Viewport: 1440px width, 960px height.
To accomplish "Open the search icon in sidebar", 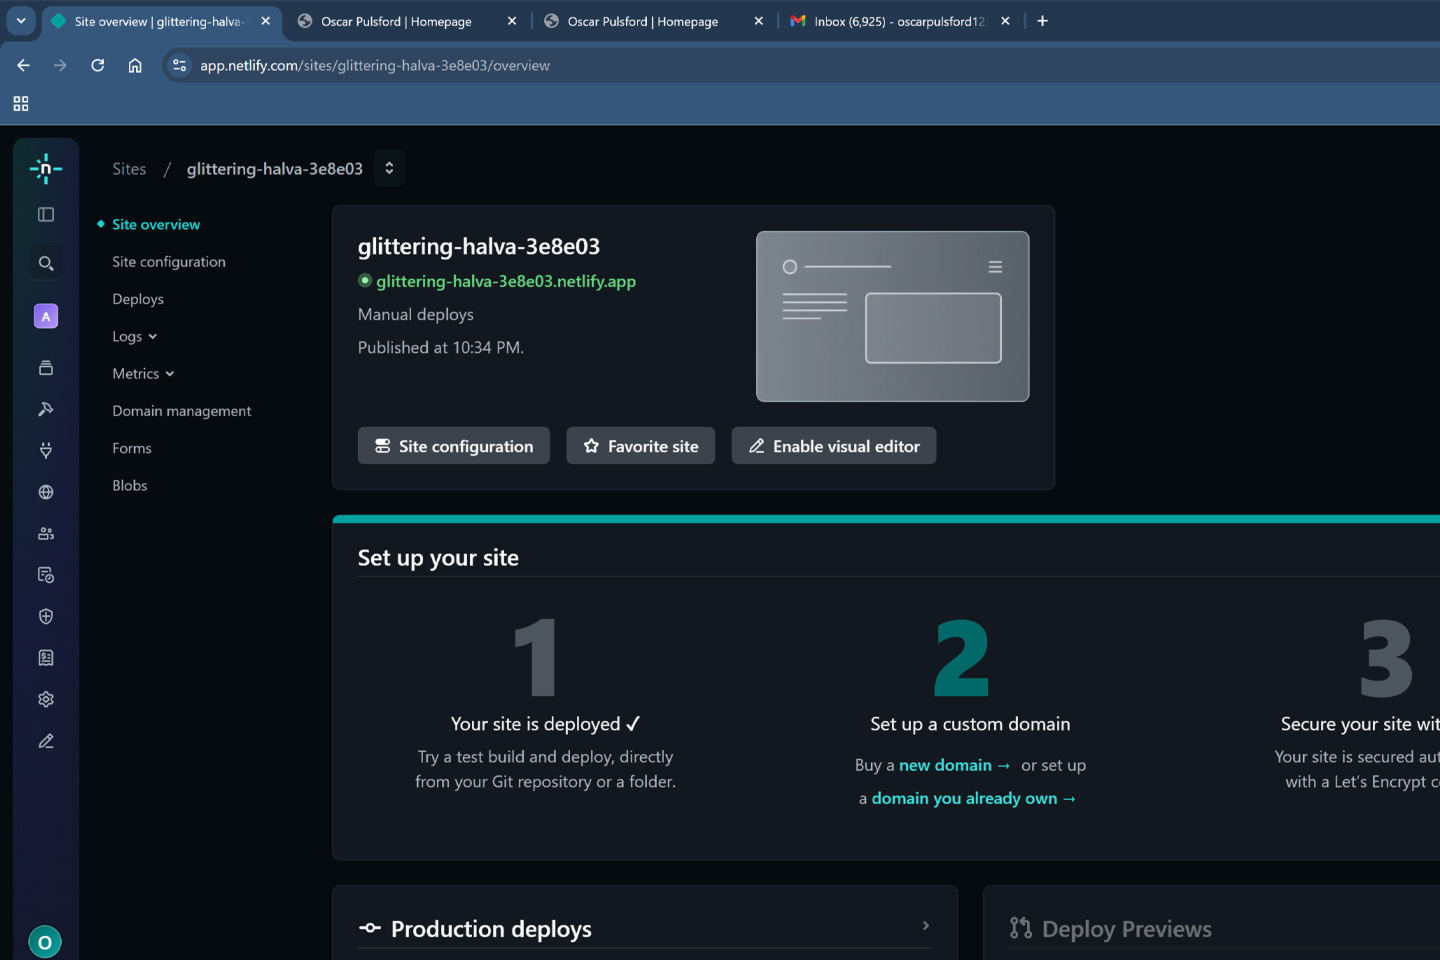I will (46, 263).
